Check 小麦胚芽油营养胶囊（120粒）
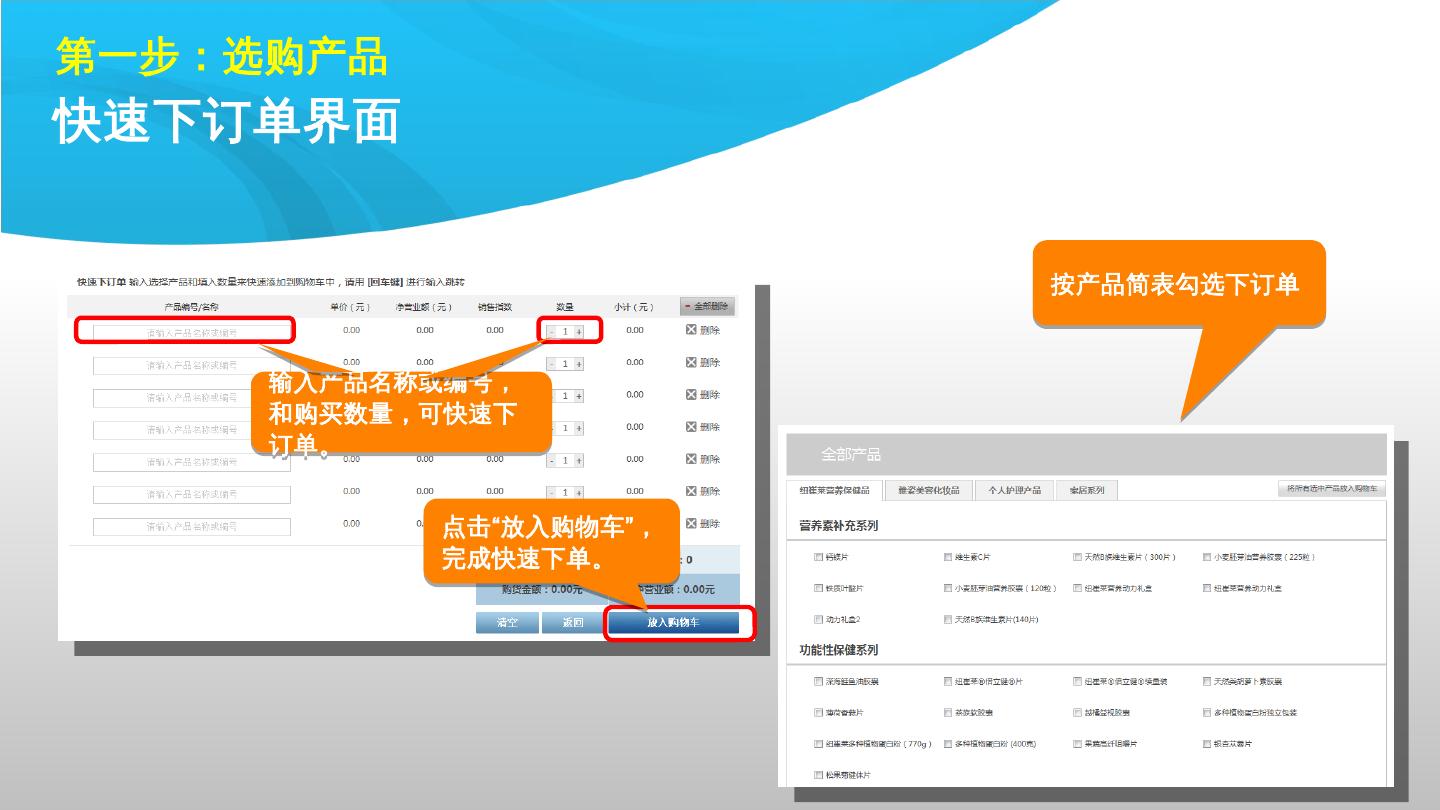1440x810 pixels. (x=948, y=588)
